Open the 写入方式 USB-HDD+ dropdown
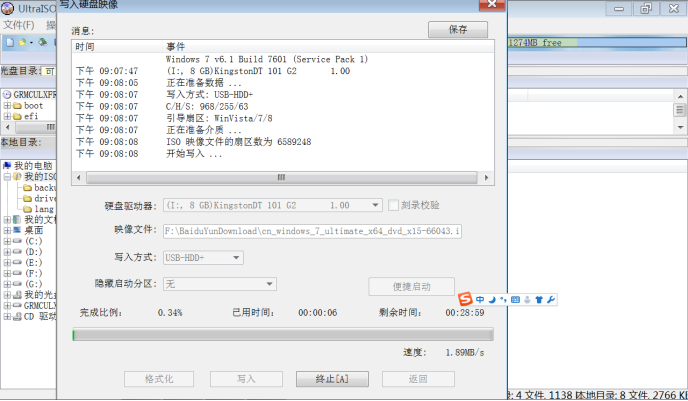 236,258
